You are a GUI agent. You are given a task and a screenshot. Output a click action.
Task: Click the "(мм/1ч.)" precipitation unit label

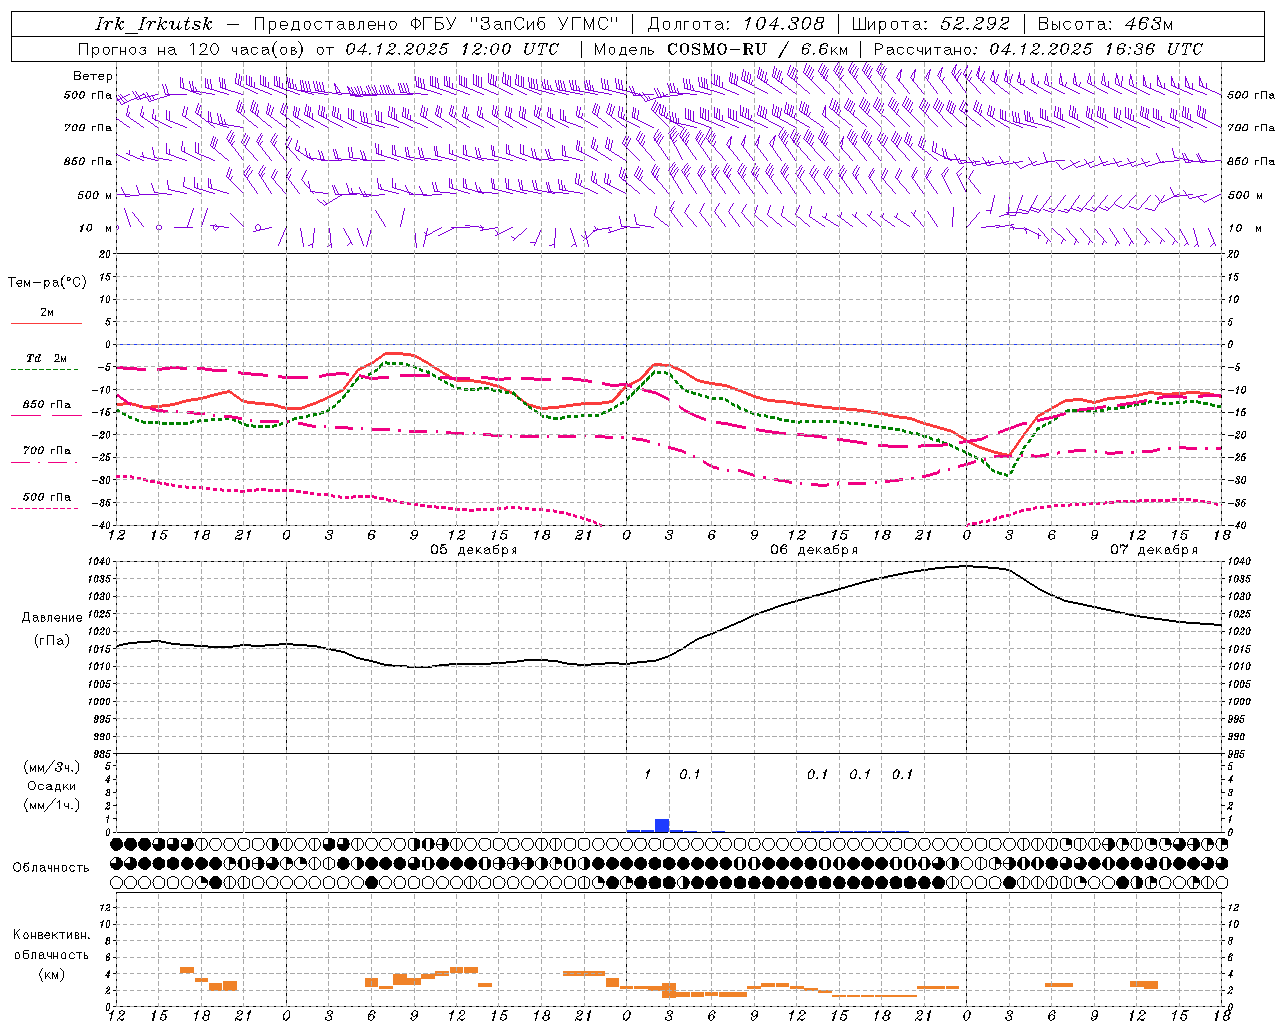point(52,805)
